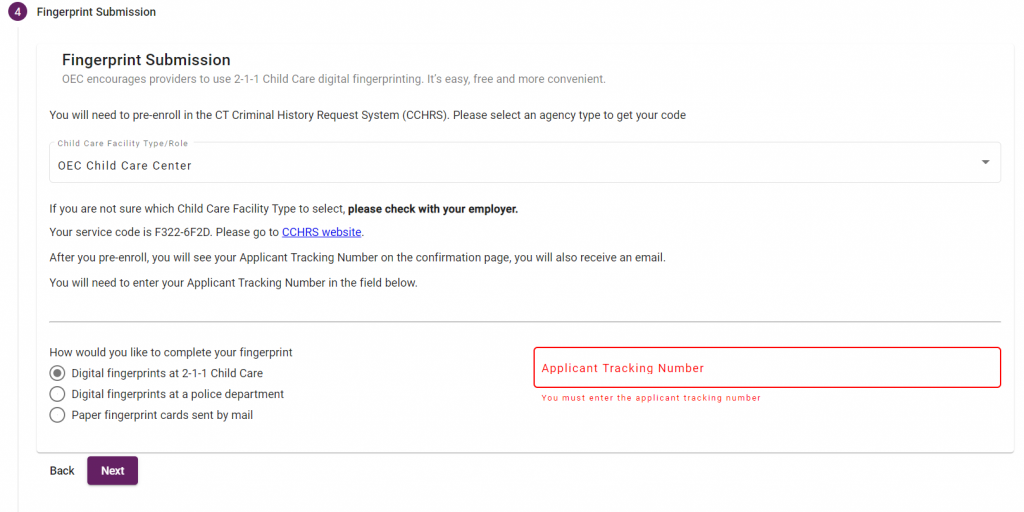Viewport: 1024px width, 512px height.
Task: Expand the facility type dropdown arrow
Action: (x=985, y=163)
